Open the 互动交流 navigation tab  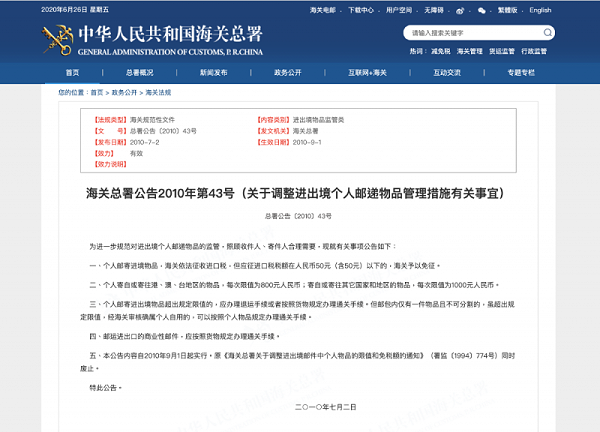447,73
